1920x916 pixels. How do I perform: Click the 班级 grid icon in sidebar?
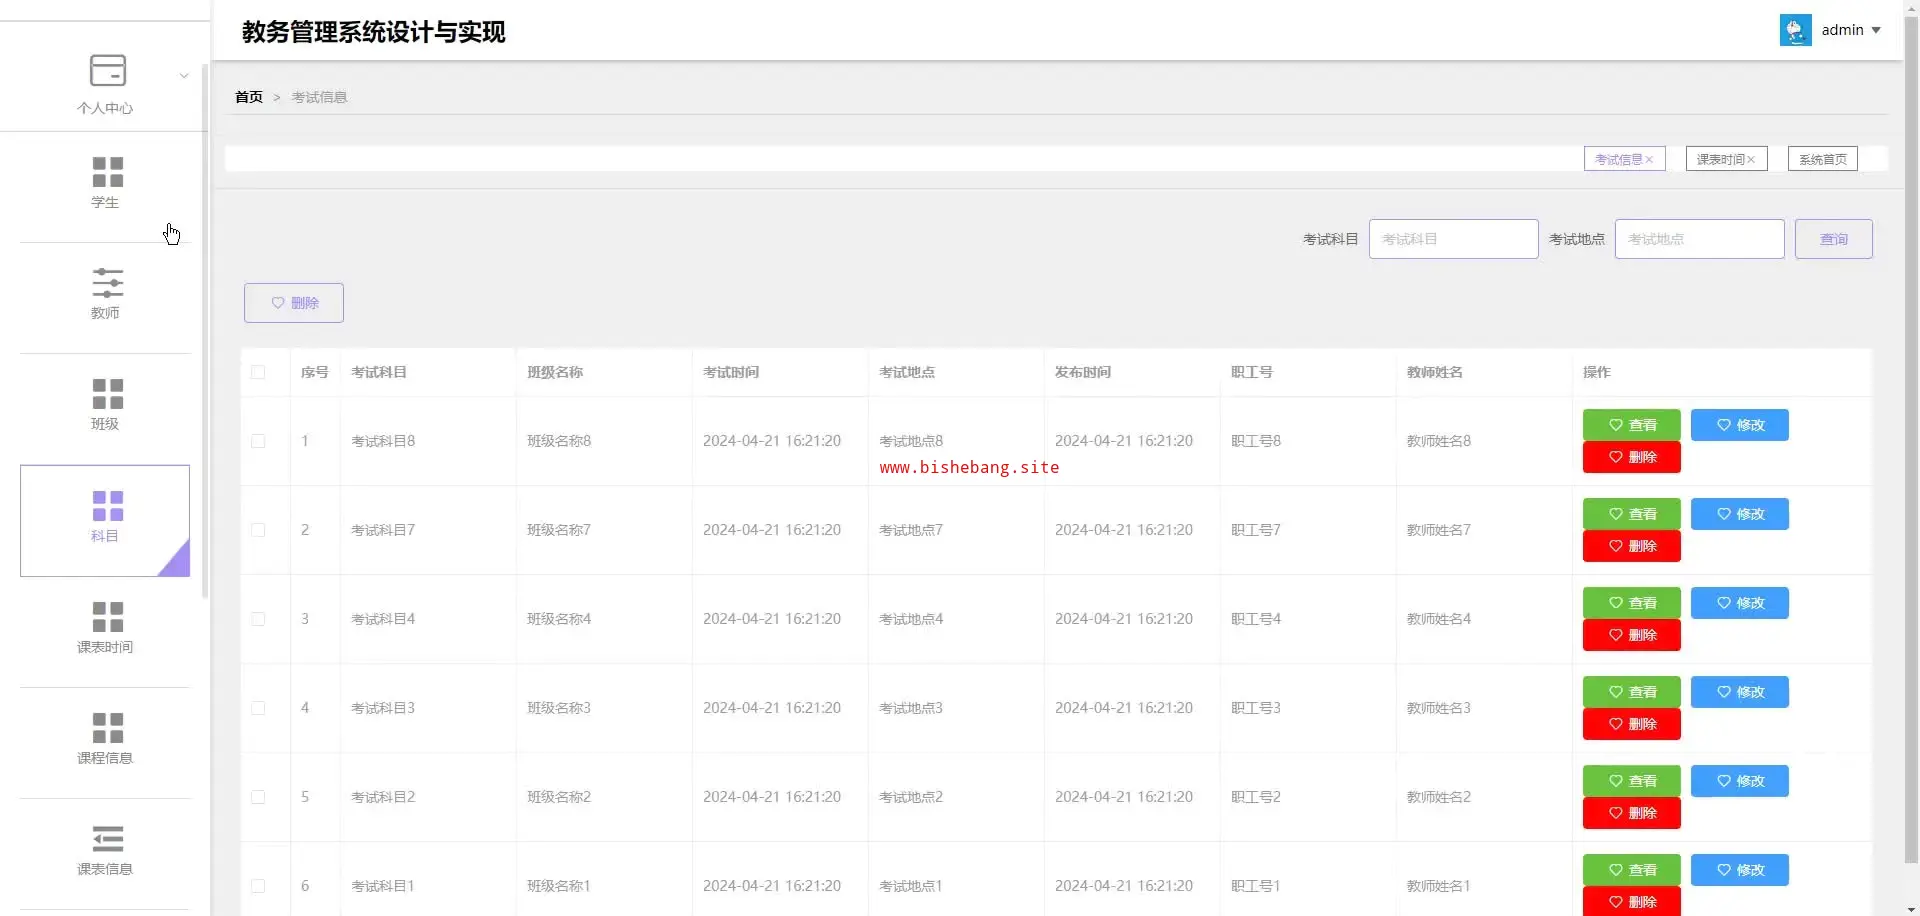pos(107,394)
